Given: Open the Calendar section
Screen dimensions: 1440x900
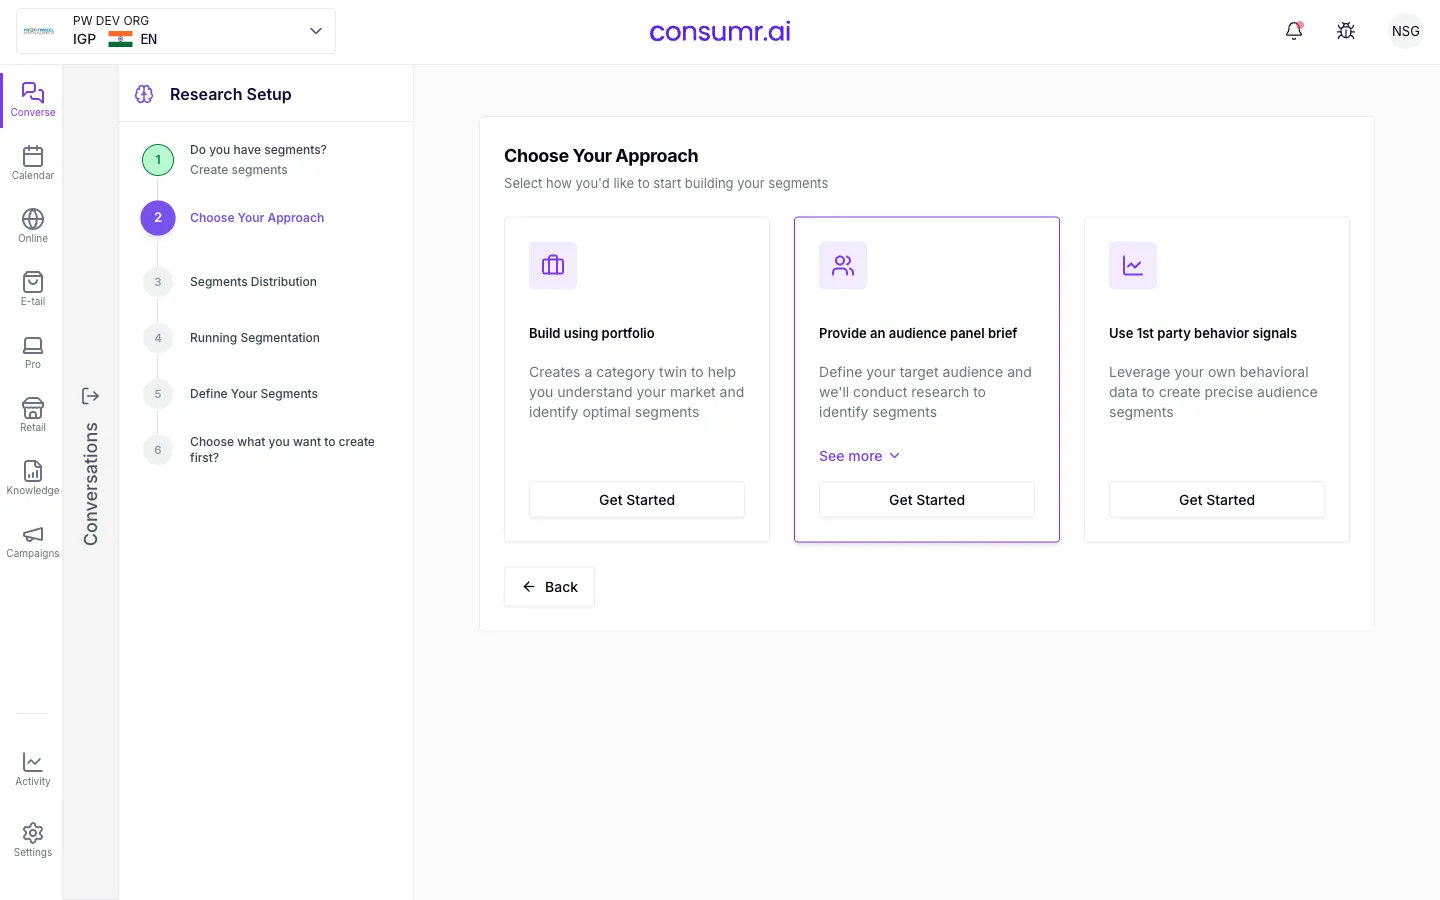Looking at the screenshot, I should (x=32, y=163).
